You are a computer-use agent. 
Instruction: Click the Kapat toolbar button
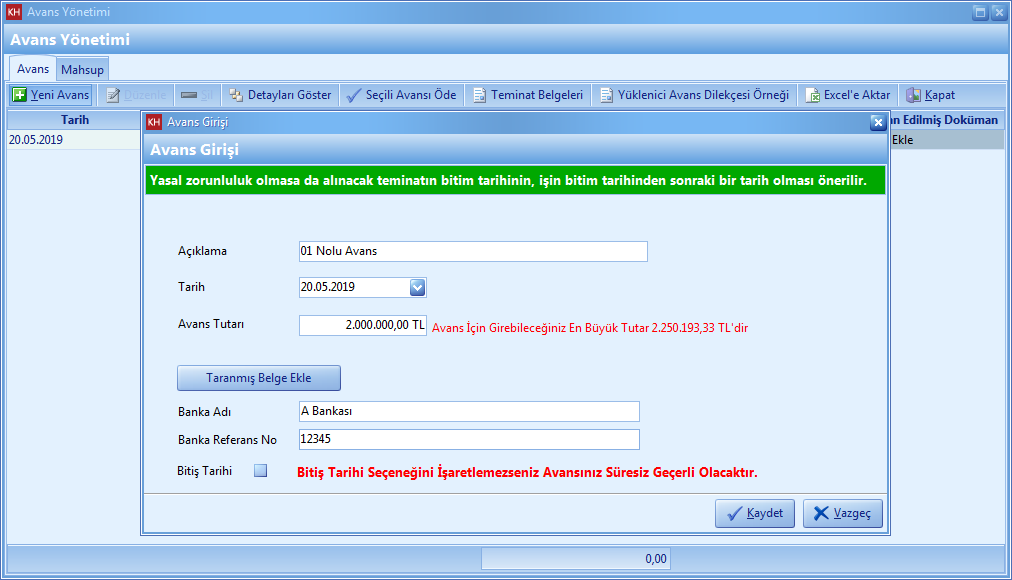(930, 95)
